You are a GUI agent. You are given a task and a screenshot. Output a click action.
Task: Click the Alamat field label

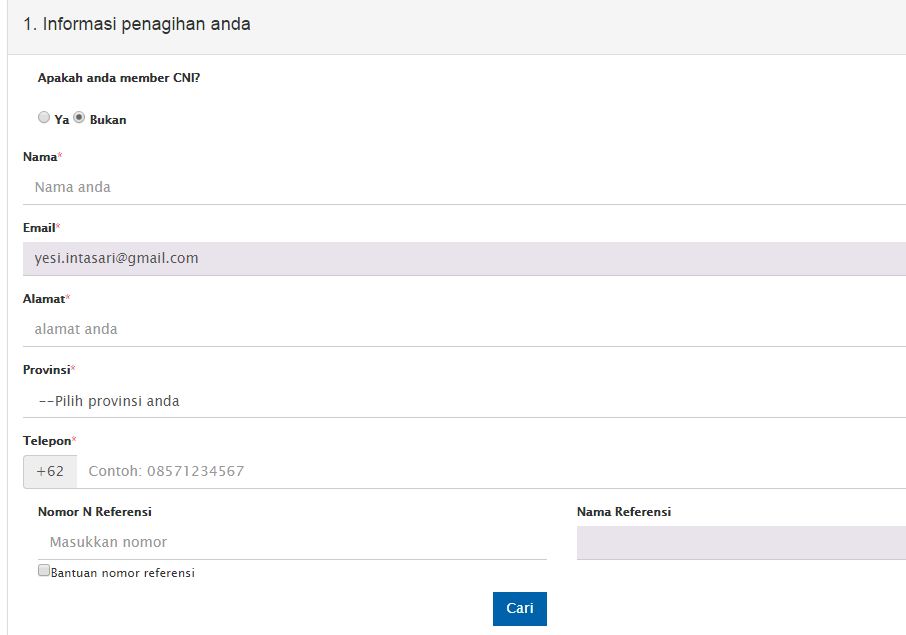[x=44, y=299]
